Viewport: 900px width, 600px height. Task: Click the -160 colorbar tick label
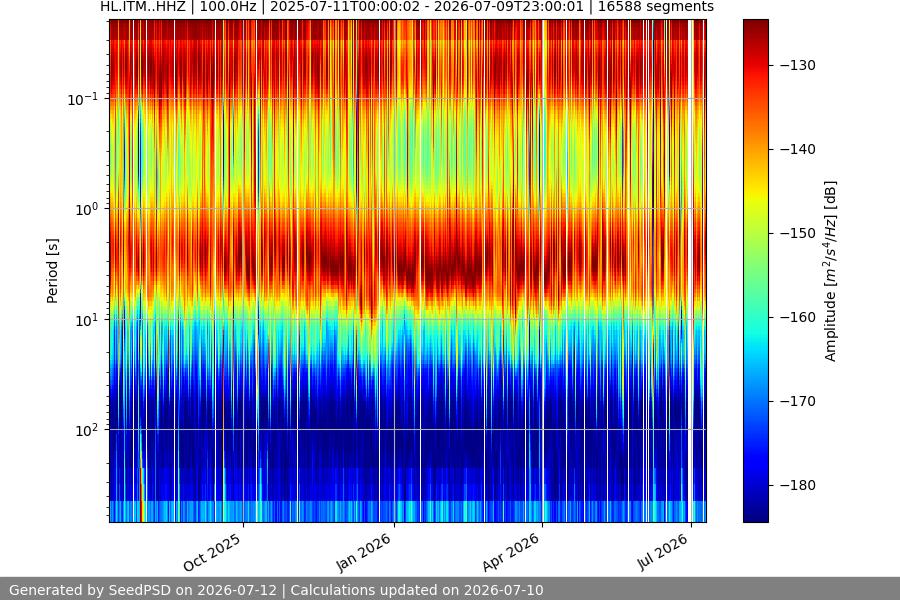tap(798, 317)
